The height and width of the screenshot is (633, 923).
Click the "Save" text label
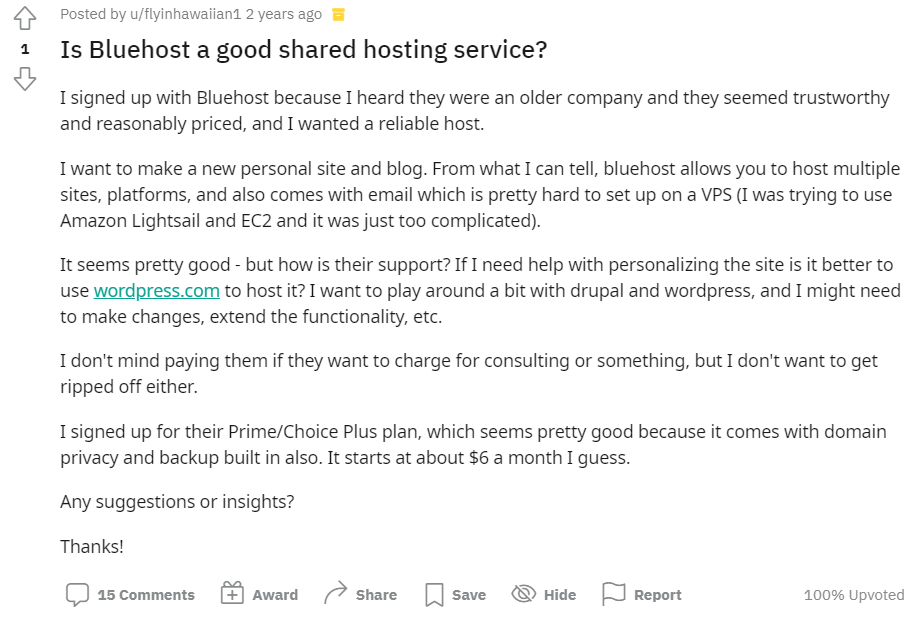pos(468,595)
